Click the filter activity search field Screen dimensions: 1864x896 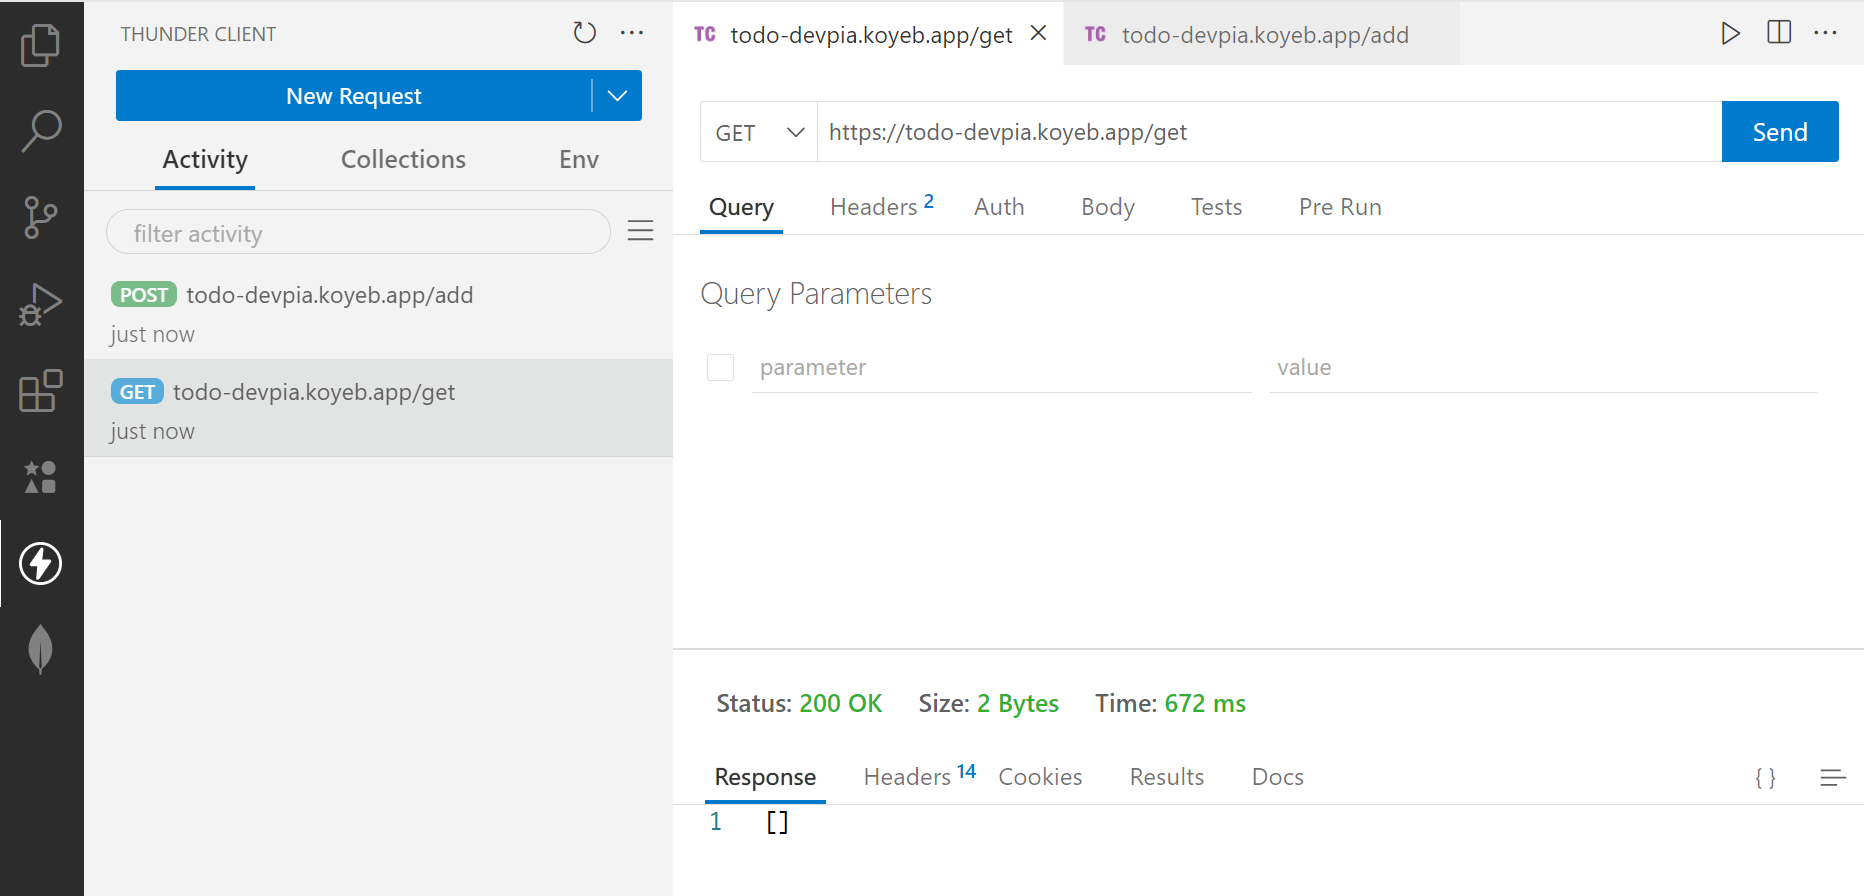[x=358, y=233]
